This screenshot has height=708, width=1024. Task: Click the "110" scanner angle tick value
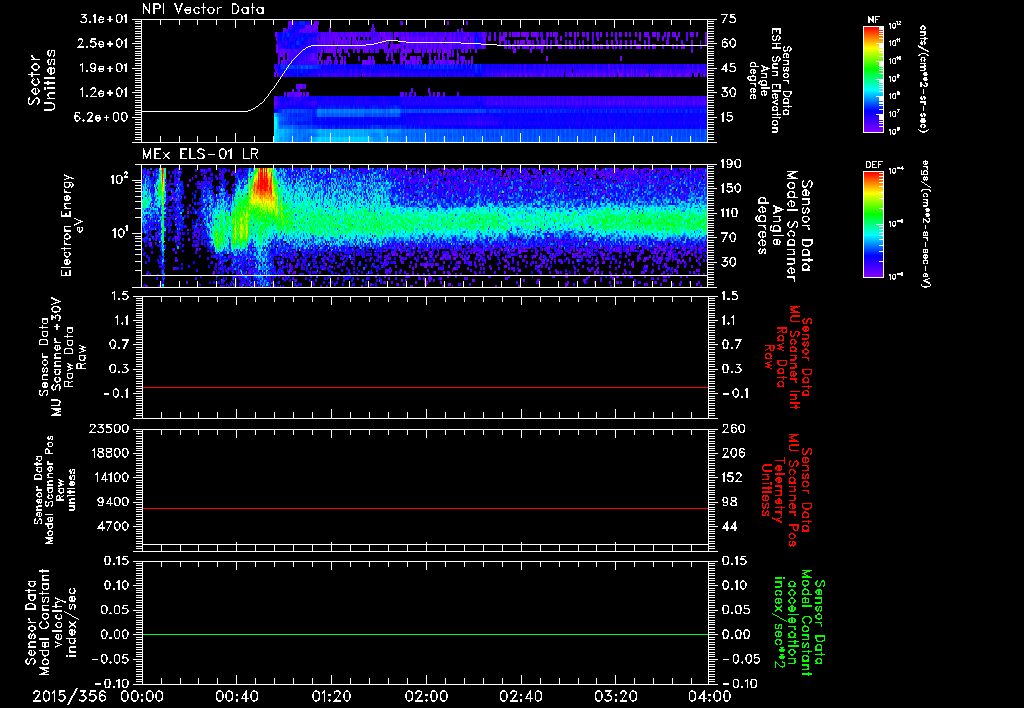732,213
